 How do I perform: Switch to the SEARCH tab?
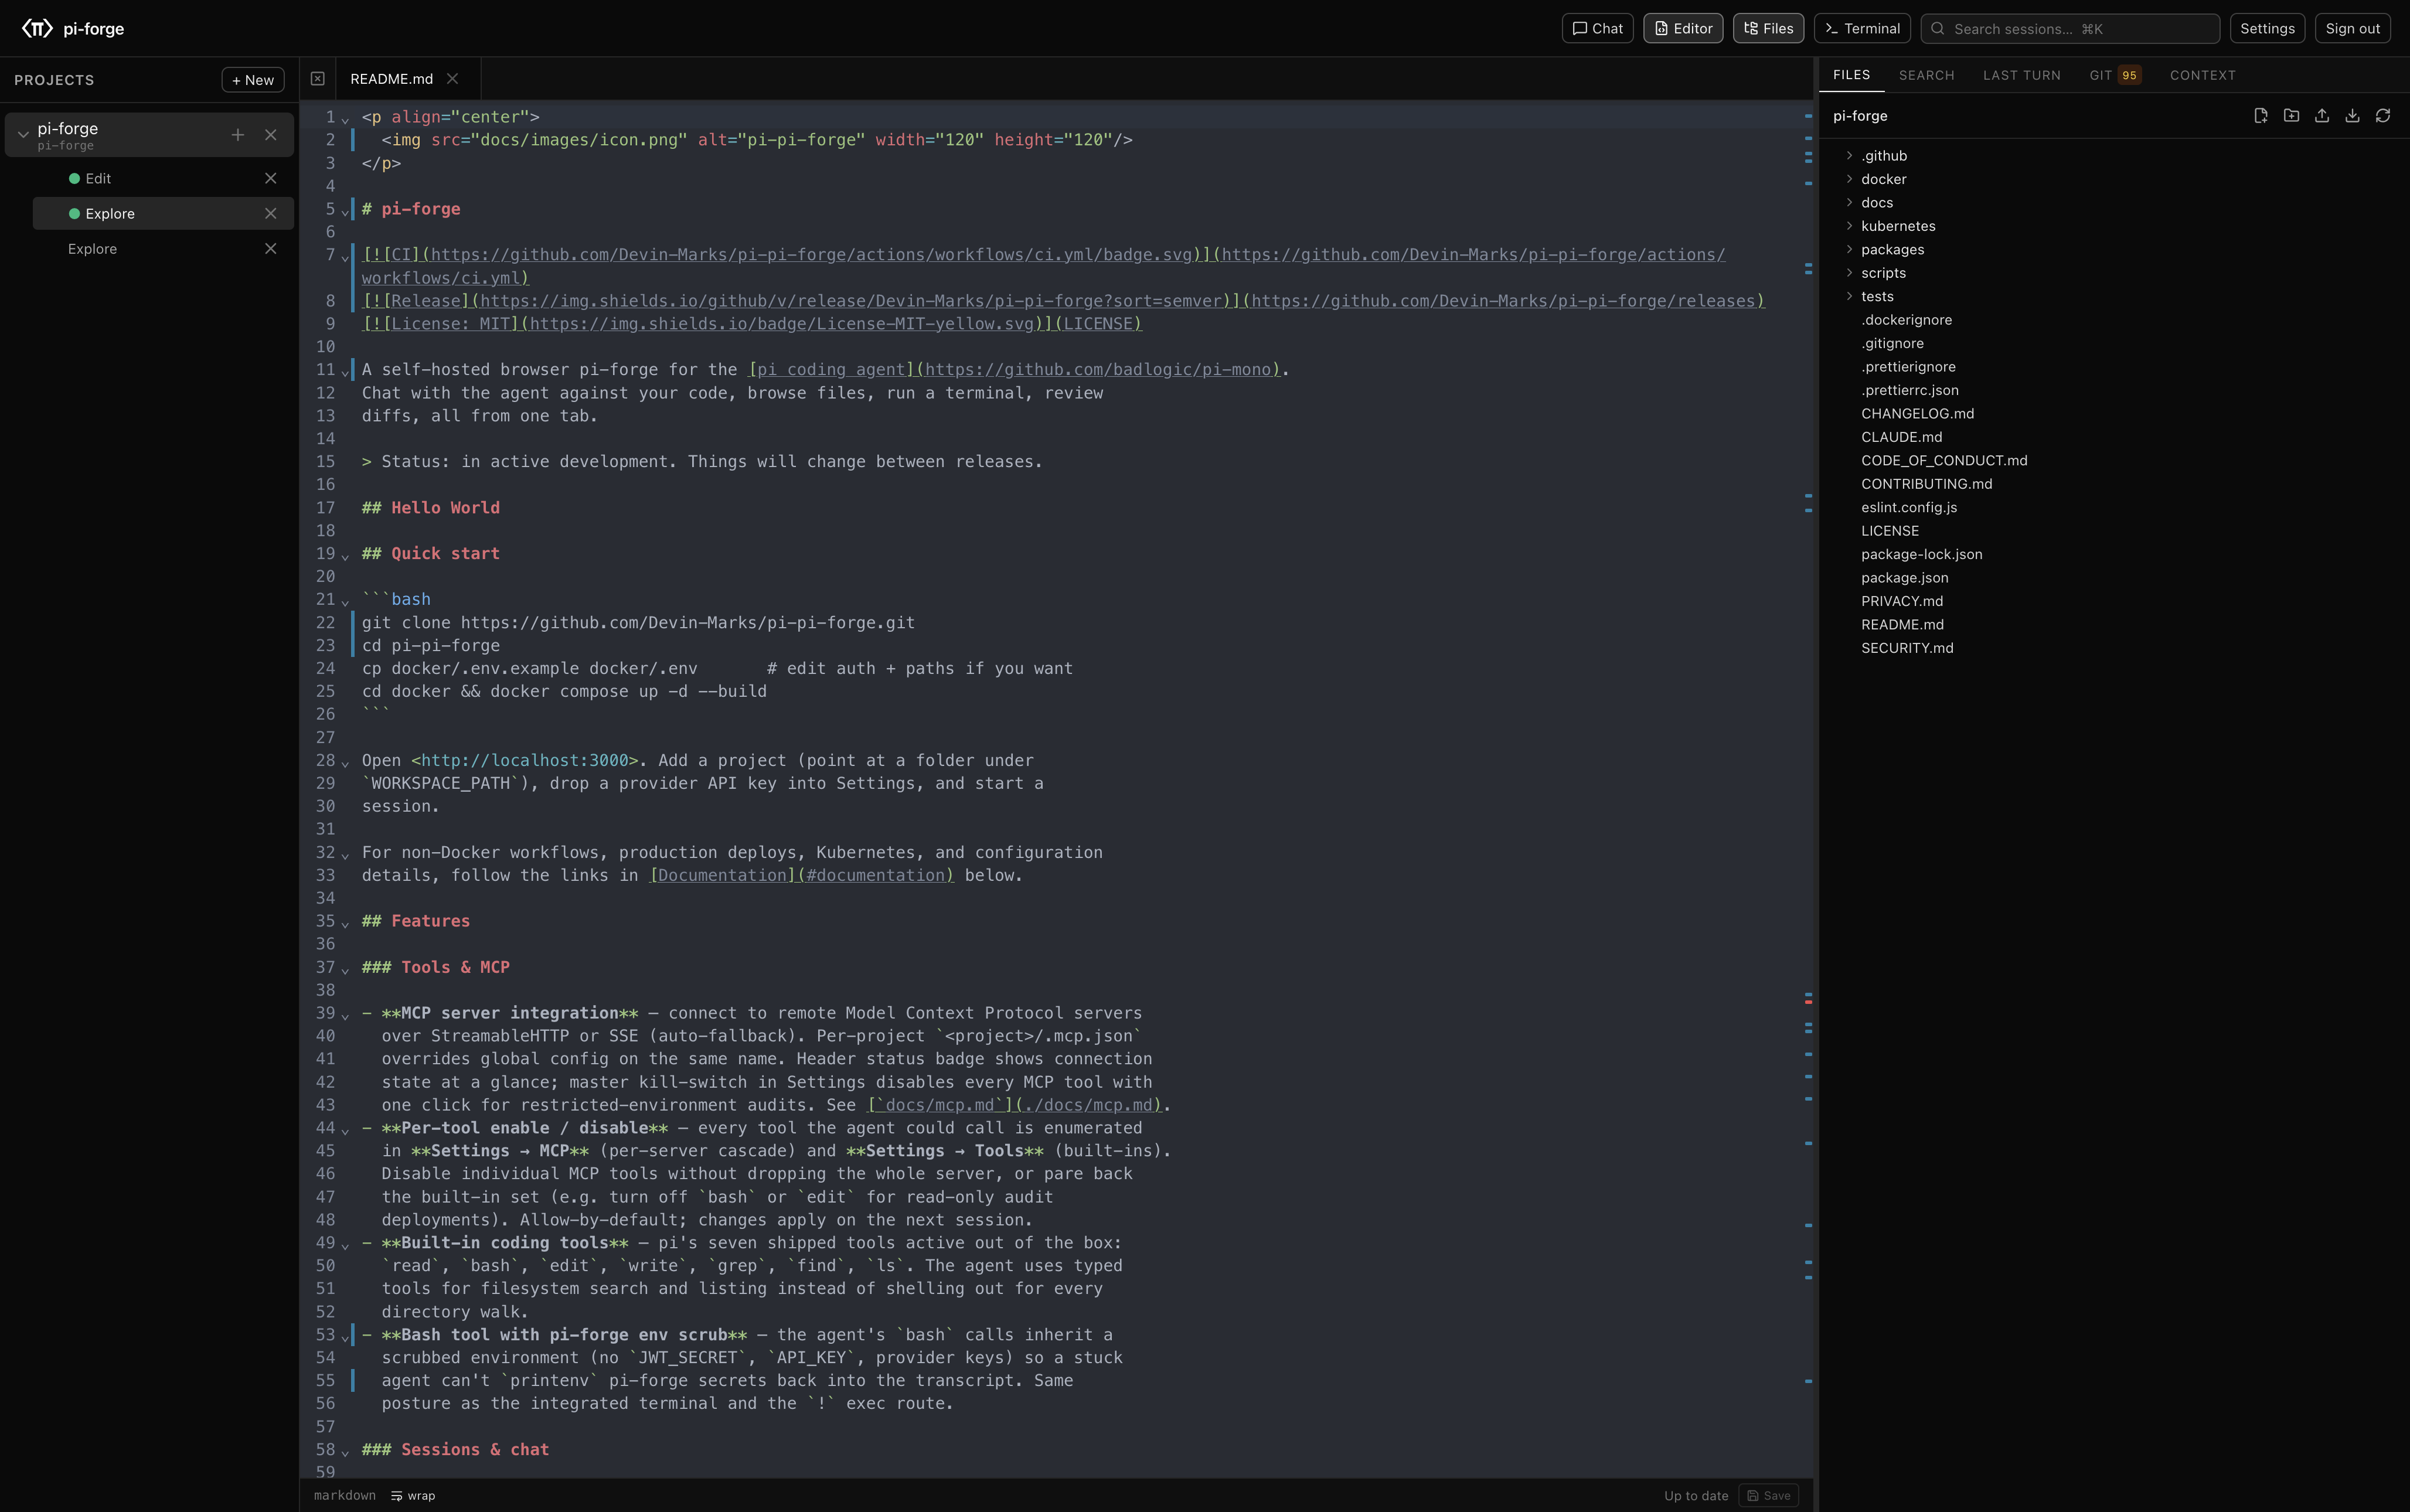1926,76
